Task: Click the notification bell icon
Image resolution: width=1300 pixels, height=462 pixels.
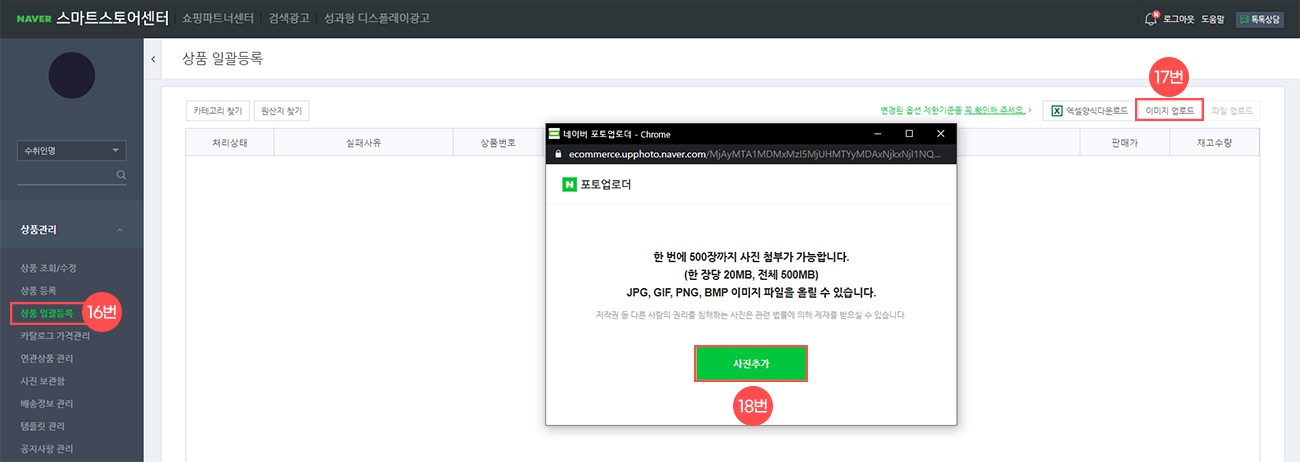Action: pos(1151,19)
